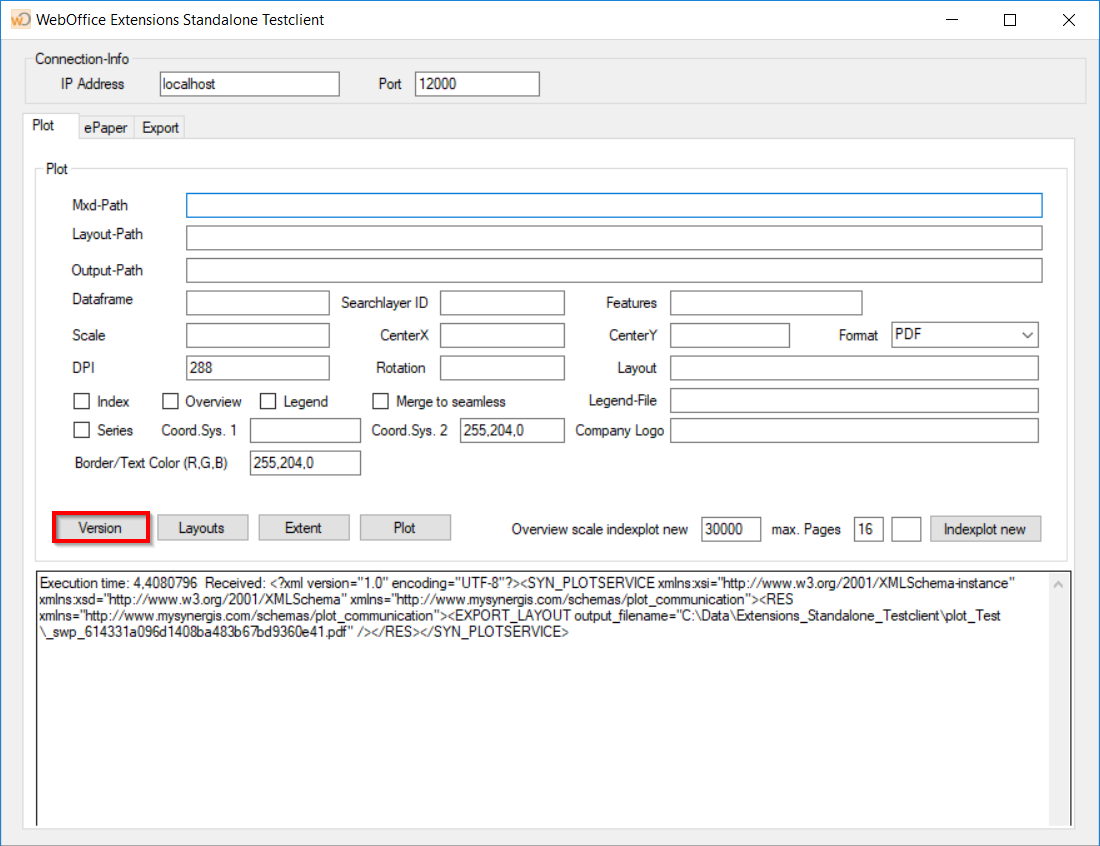Click inside the empty Mxd-Path field

[613, 205]
